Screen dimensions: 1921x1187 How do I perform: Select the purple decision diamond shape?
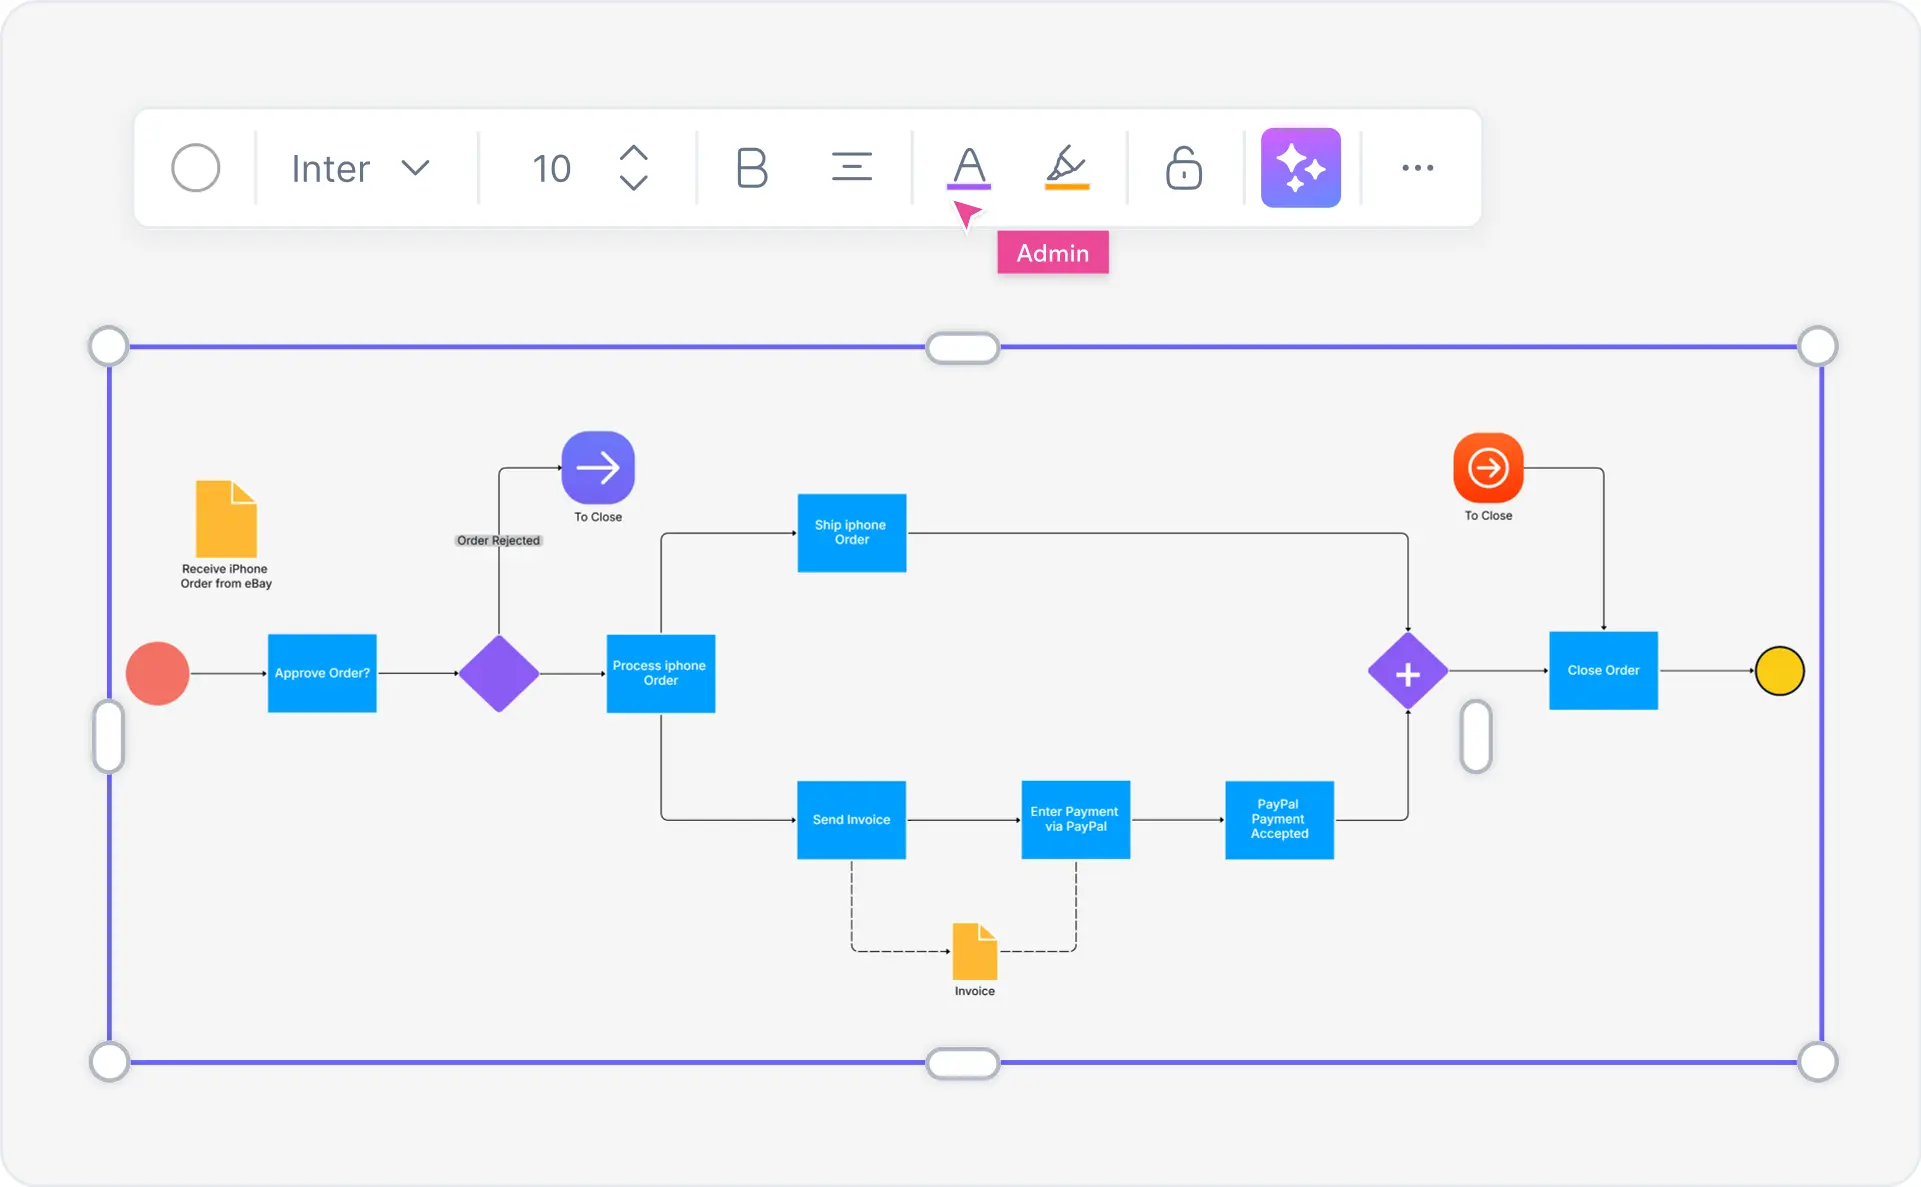click(499, 673)
